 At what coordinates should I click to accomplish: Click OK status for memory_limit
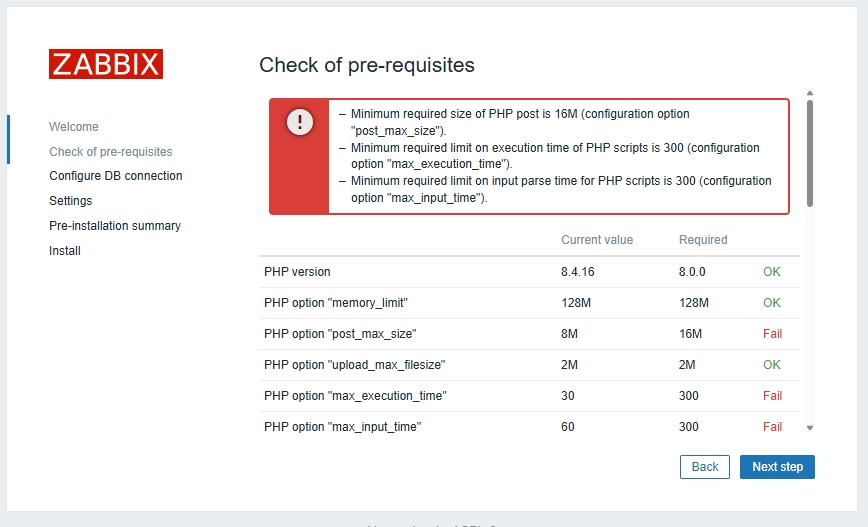771,303
